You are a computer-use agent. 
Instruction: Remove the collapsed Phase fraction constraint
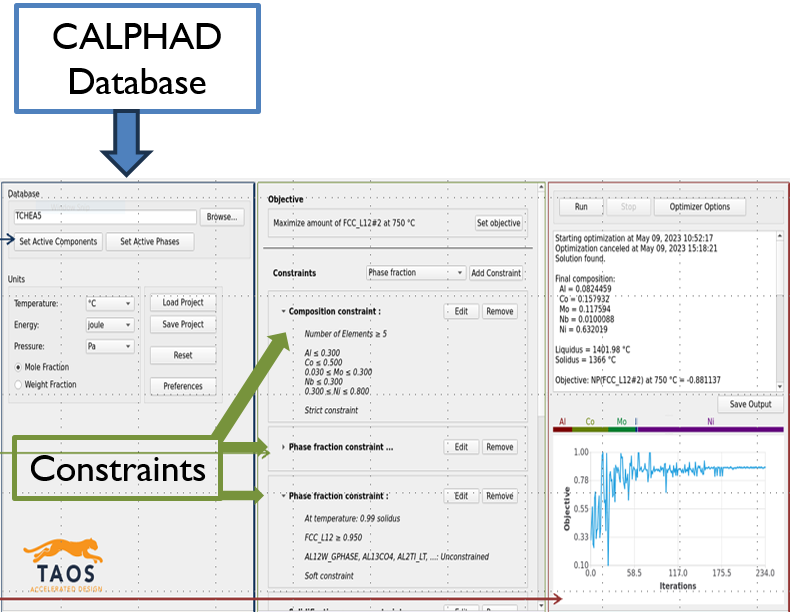(x=499, y=447)
